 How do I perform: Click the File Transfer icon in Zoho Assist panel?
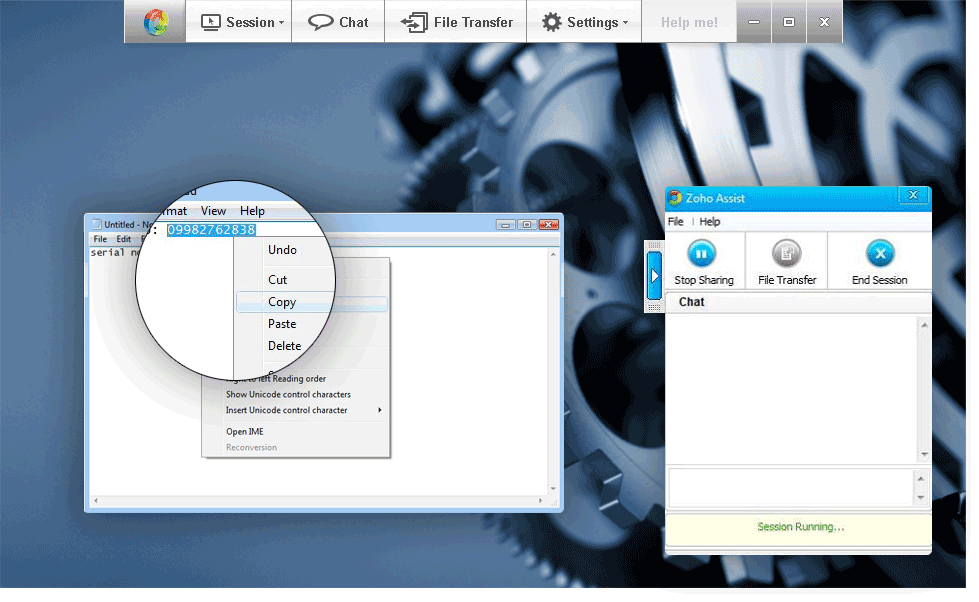tap(787, 253)
